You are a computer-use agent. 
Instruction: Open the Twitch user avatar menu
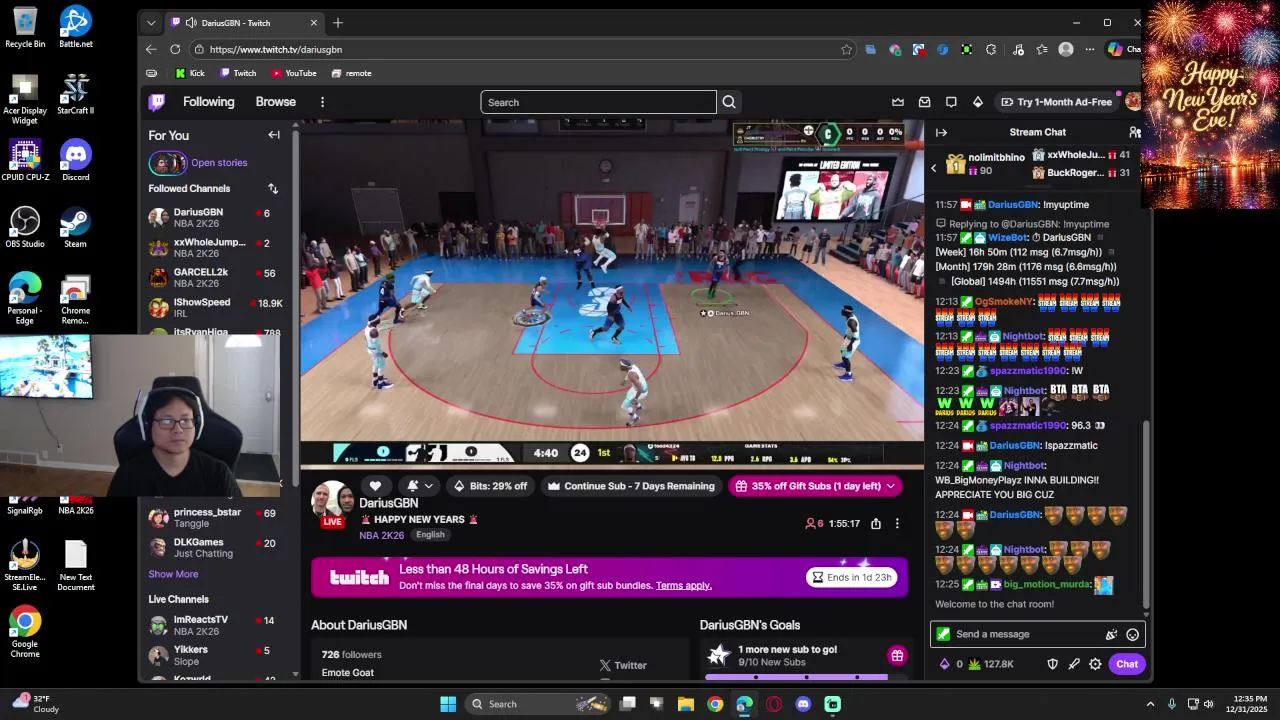pos(1132,102)
